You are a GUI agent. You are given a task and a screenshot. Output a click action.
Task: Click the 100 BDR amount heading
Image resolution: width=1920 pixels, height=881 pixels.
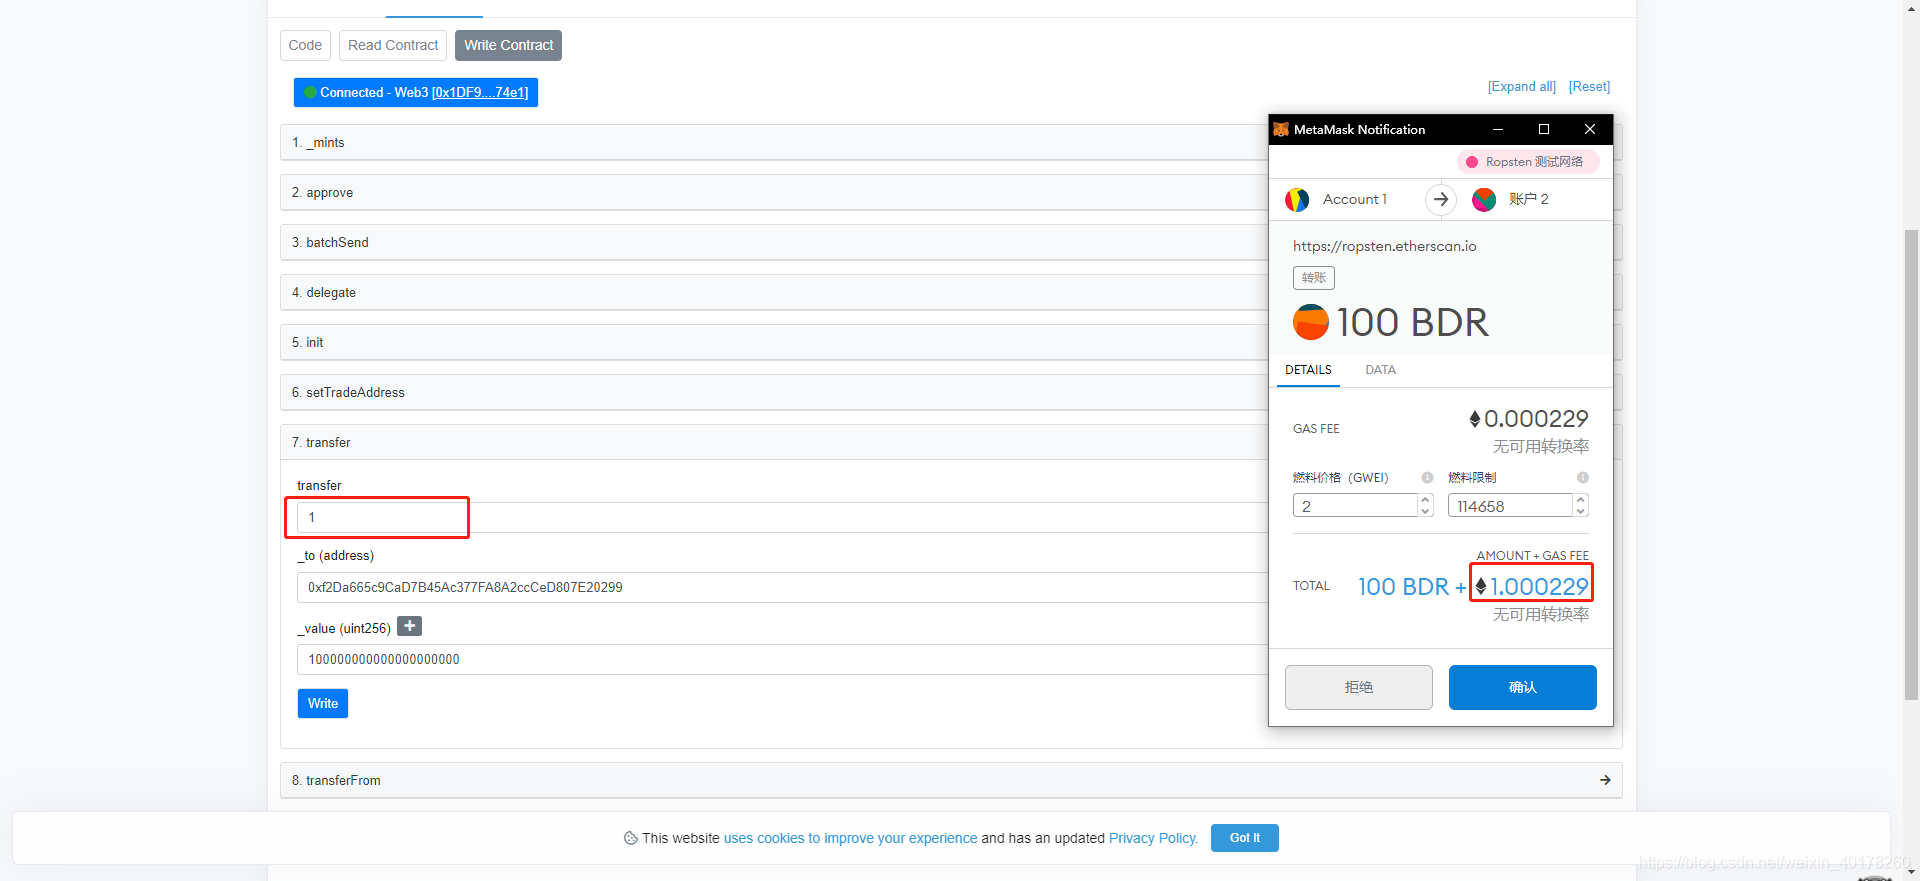click(1412, 322)
